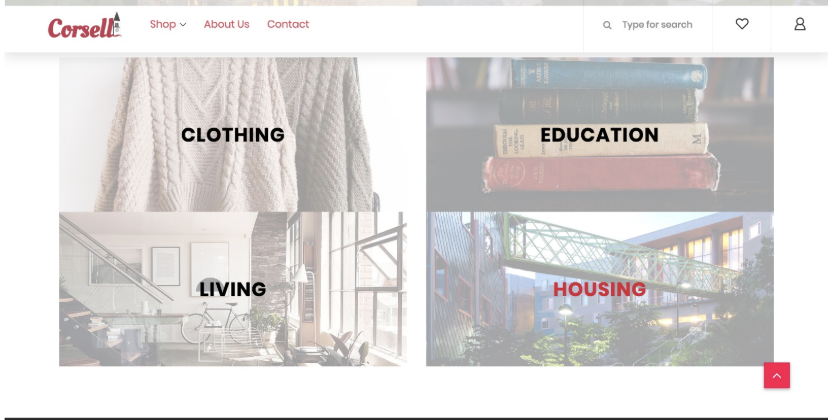Open the wishlist heart icon
Screen dimensions: 828x420
point(742,24)
